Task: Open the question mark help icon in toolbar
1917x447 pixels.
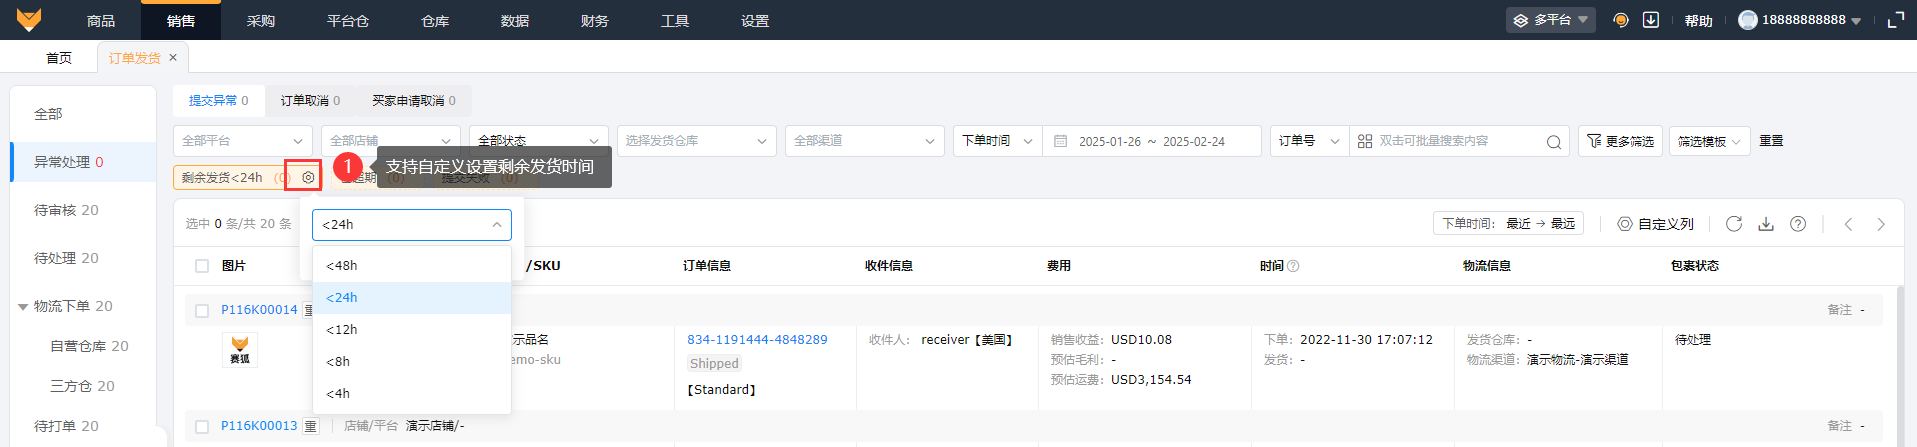Action: 1798,224
